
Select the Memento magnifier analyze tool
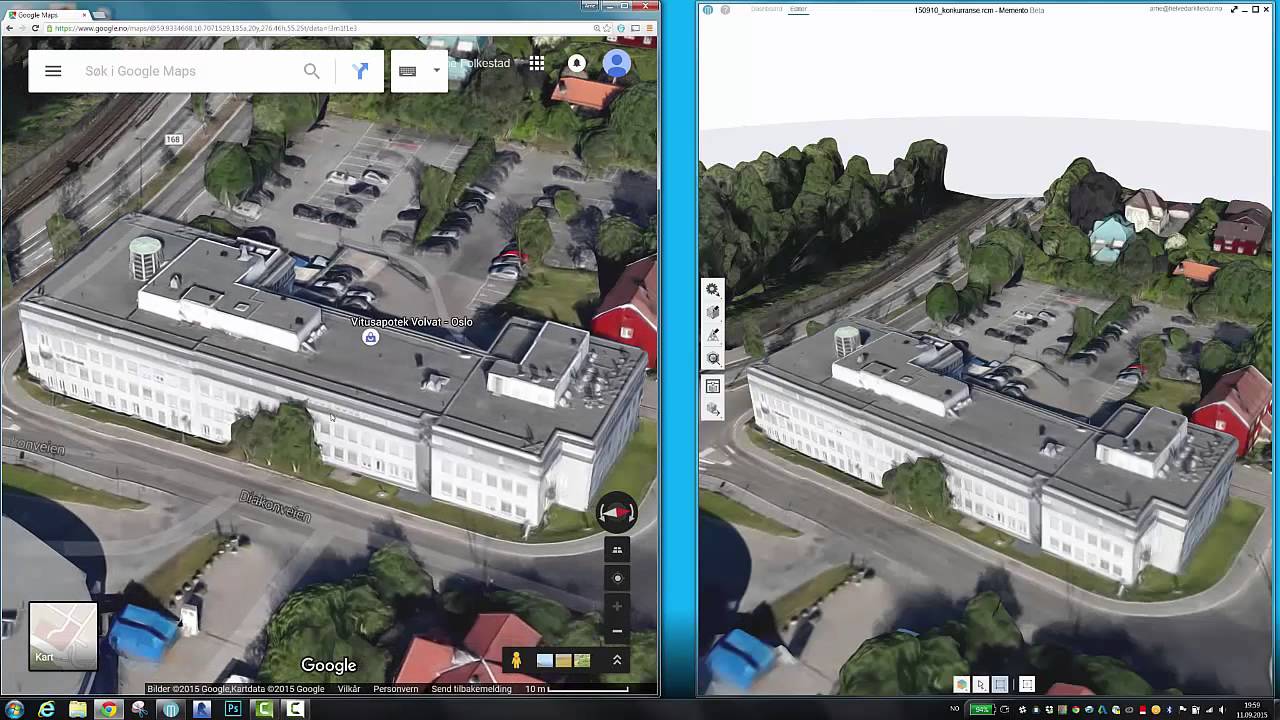point(713,358)
